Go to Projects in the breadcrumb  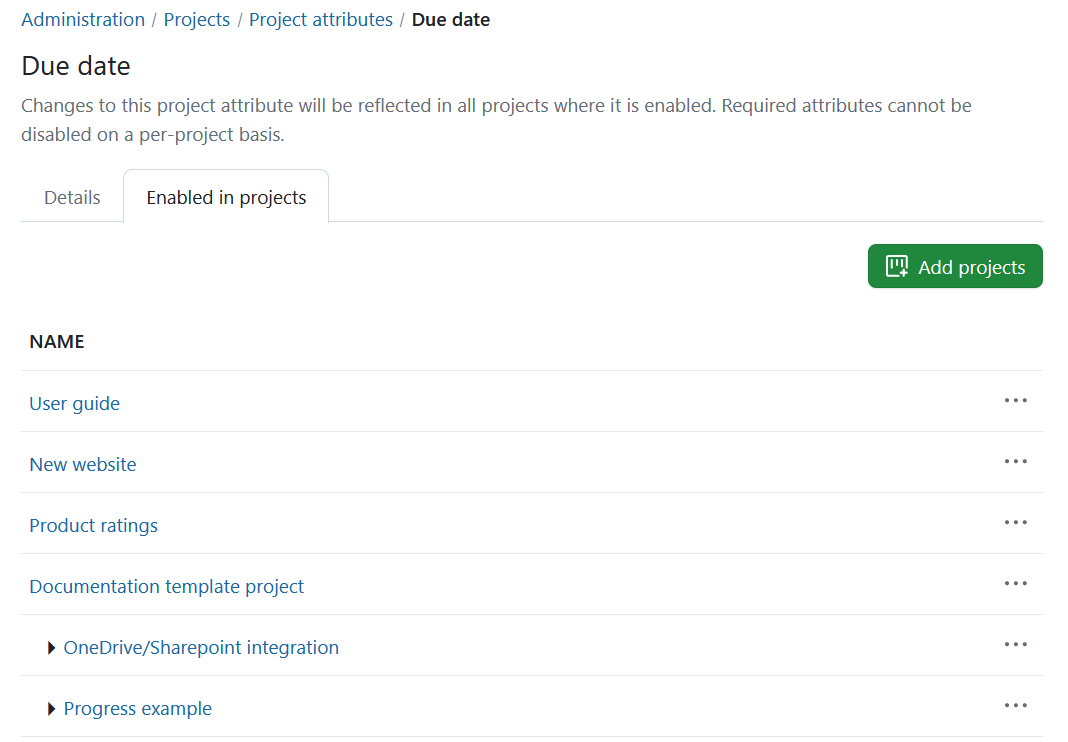tap(196, 19)
